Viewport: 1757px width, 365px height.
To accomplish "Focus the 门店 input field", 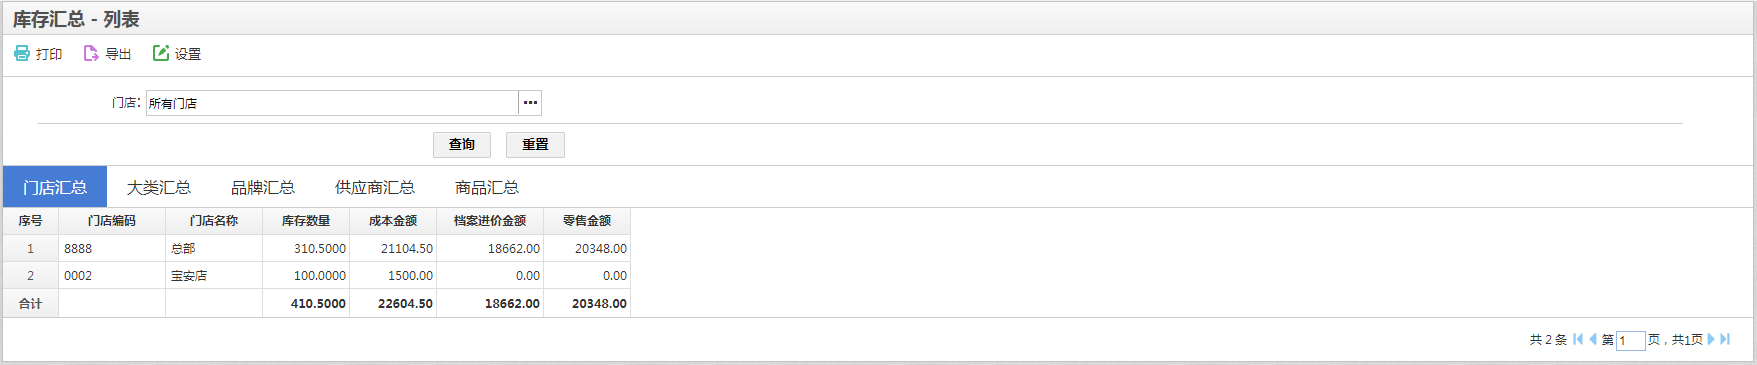I will pos(332,103).
